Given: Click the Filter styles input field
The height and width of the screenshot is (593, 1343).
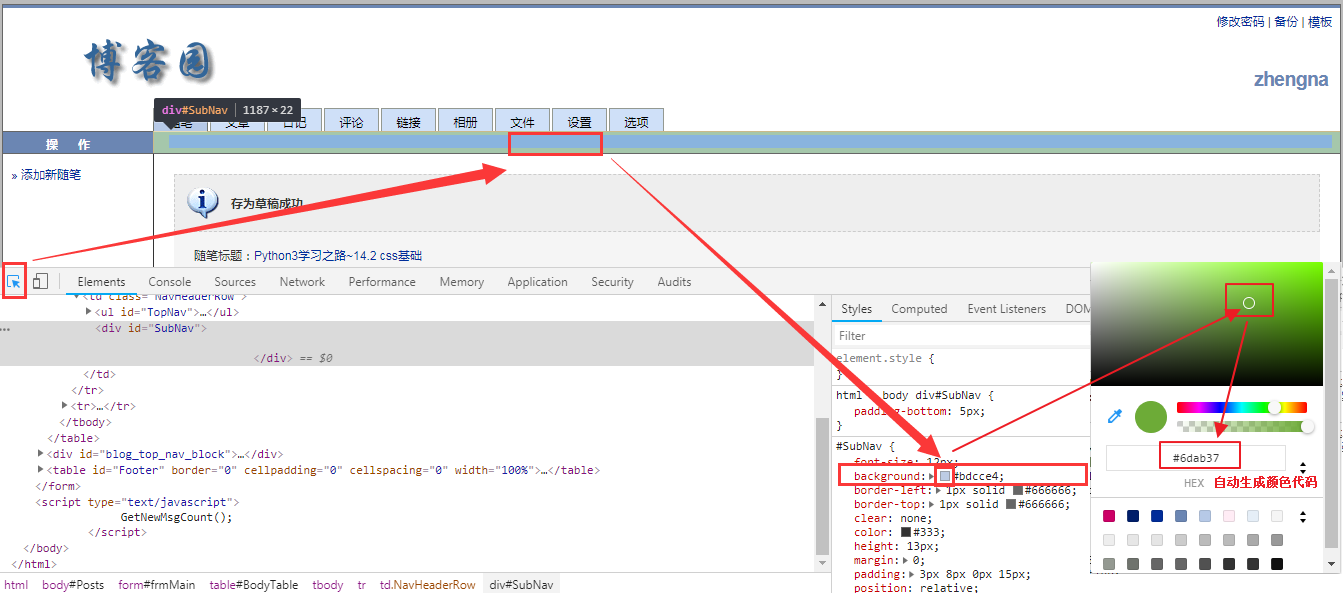Looking at the screenshot, I should (x=960, y=336).
